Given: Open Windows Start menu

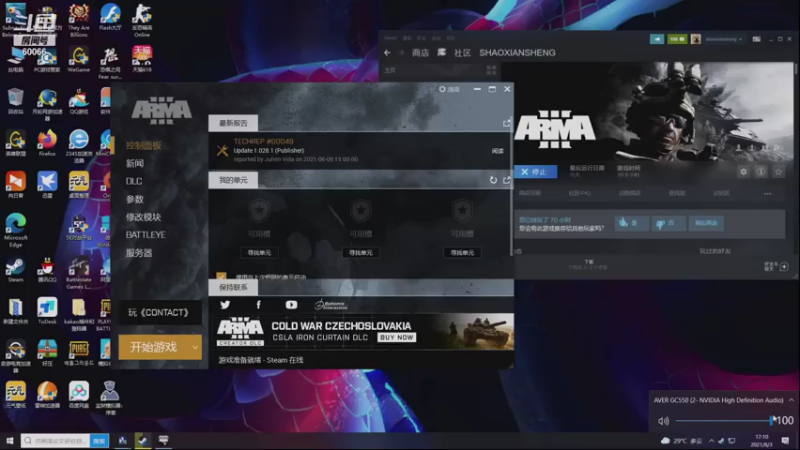Looking at the screenshot, I should 10,440.
